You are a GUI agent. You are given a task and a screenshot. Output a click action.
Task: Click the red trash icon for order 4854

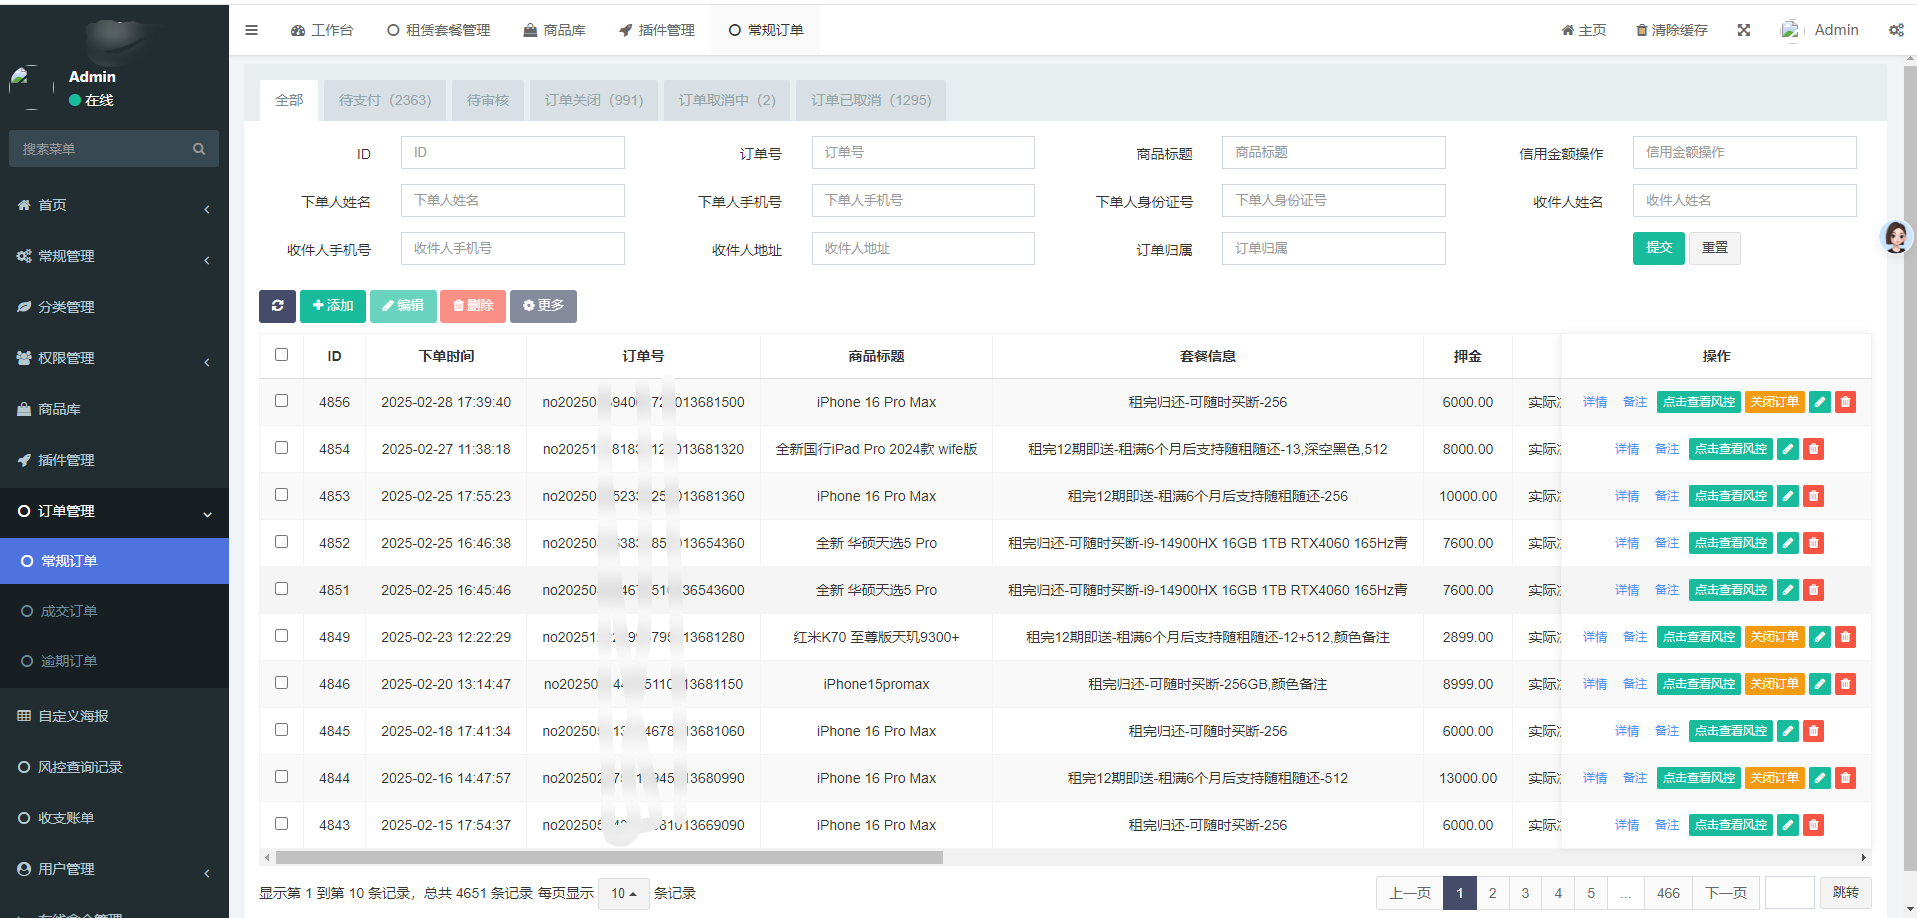[1813, 449]
